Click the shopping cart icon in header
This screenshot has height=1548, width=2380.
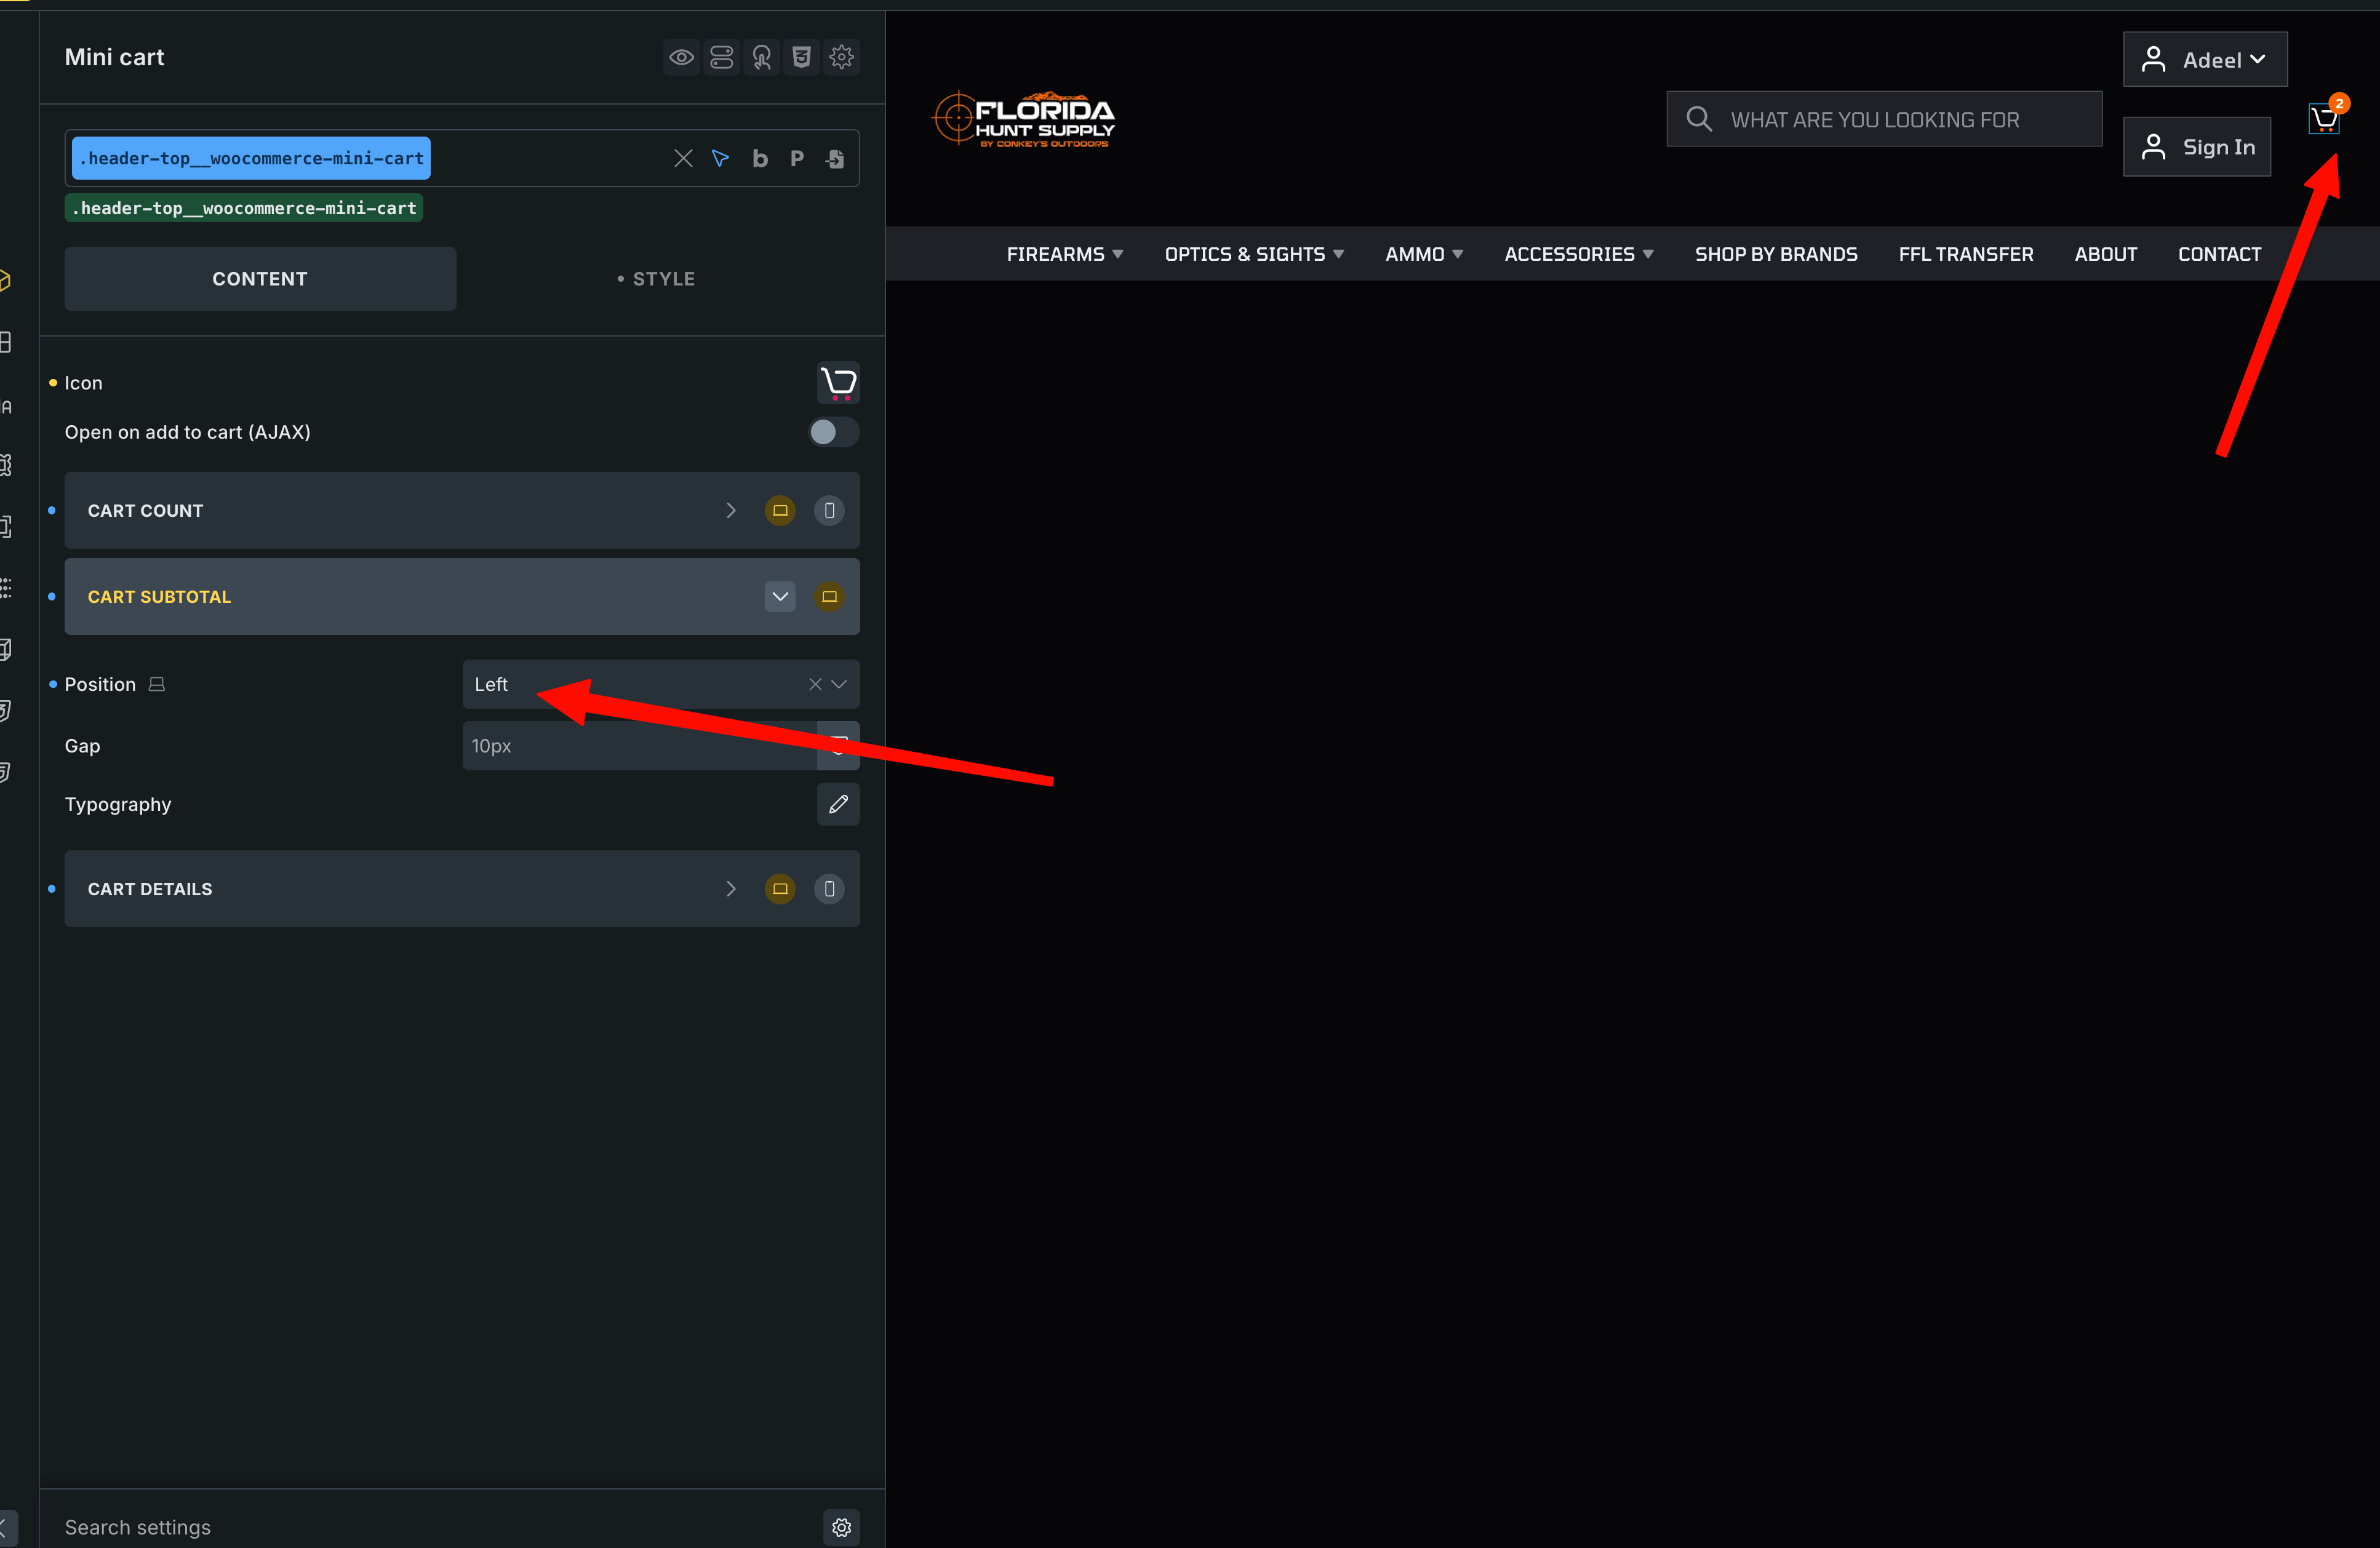(x=2323, y=120)
